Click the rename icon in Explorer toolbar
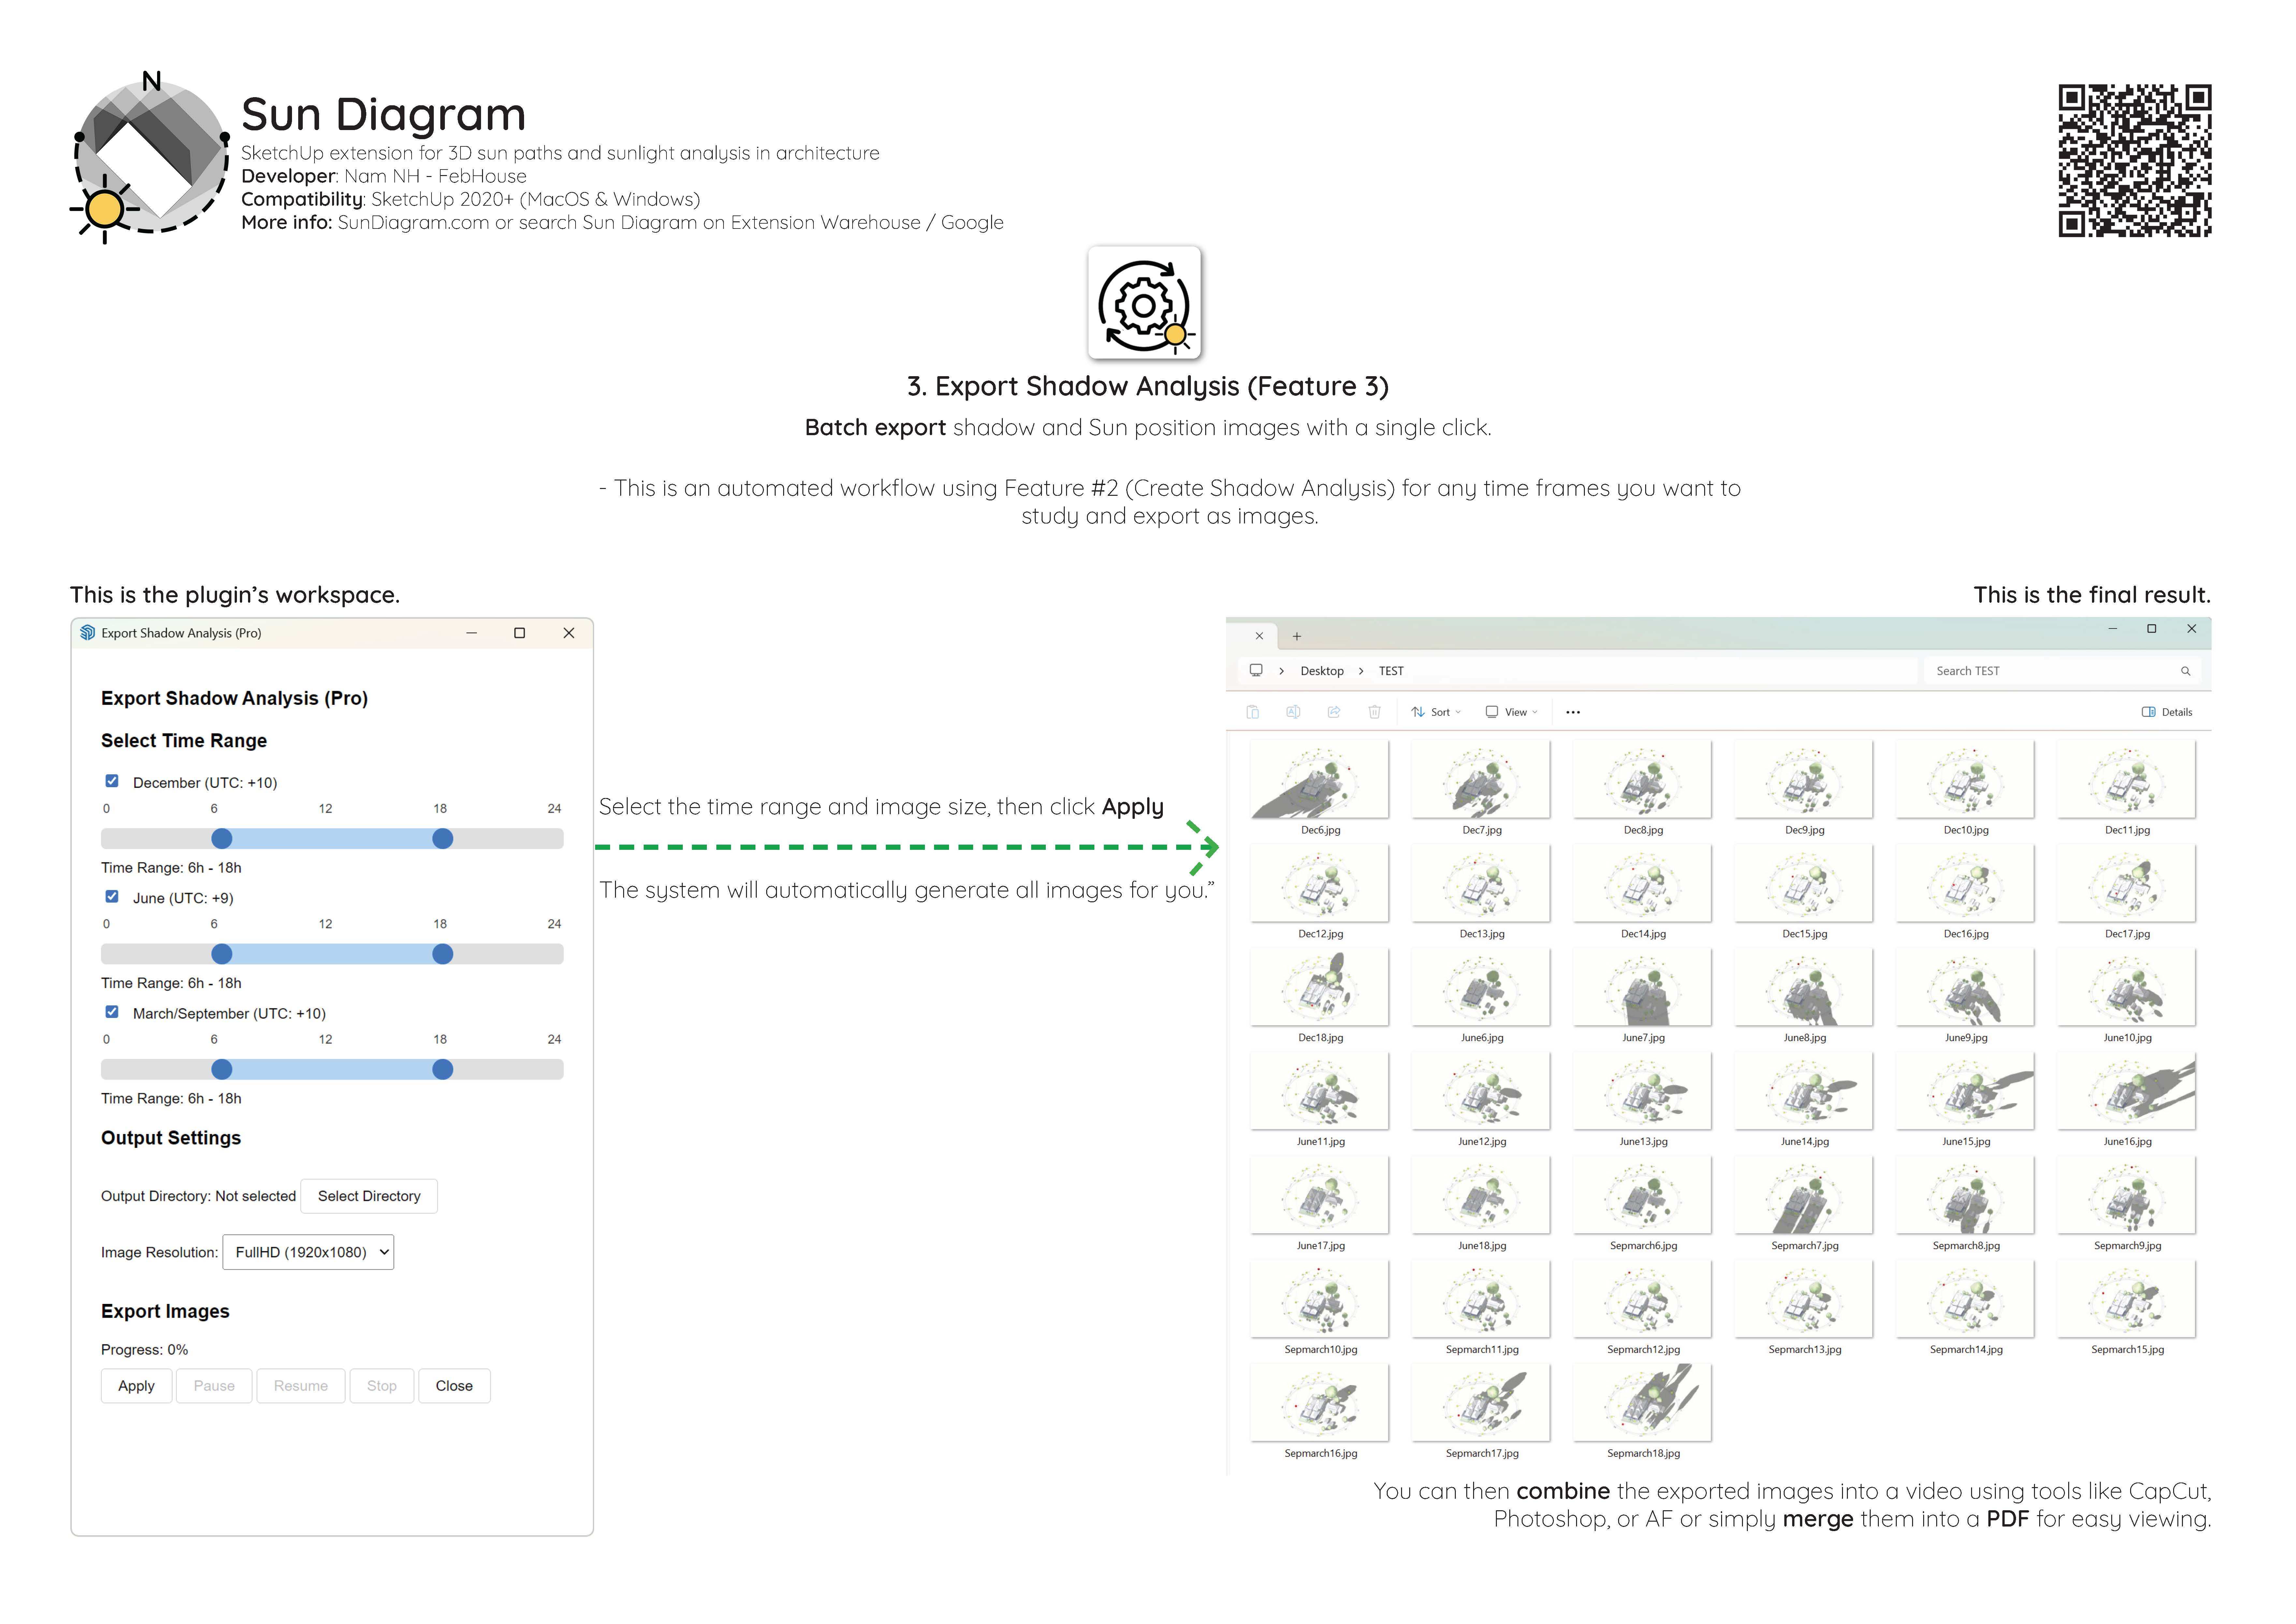This screenshot has width=2296, height=1624. click(1293, 712)
